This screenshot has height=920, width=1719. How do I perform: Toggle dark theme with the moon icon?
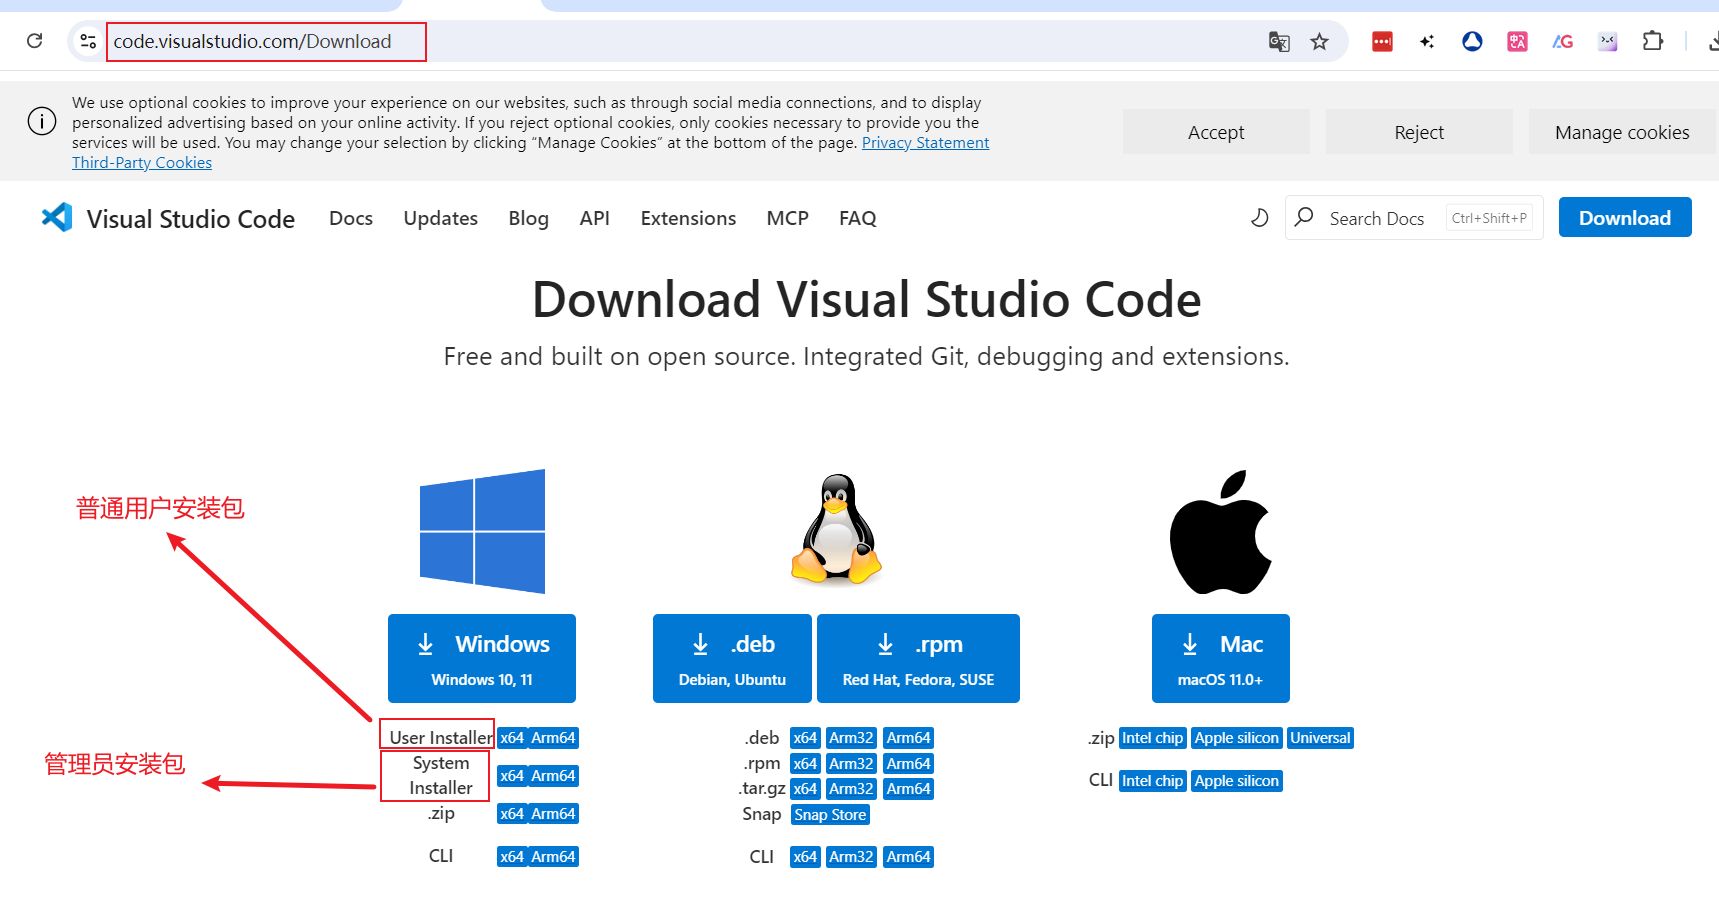1259,218
